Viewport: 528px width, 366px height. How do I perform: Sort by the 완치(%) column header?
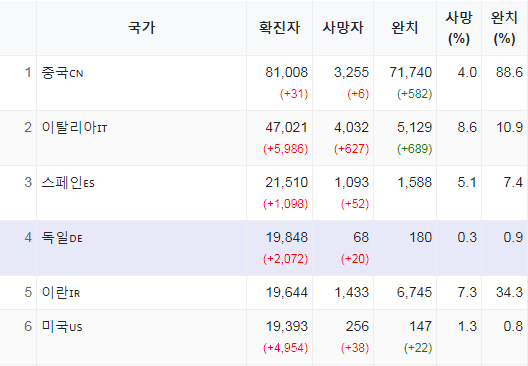click(x=504, y=28)
